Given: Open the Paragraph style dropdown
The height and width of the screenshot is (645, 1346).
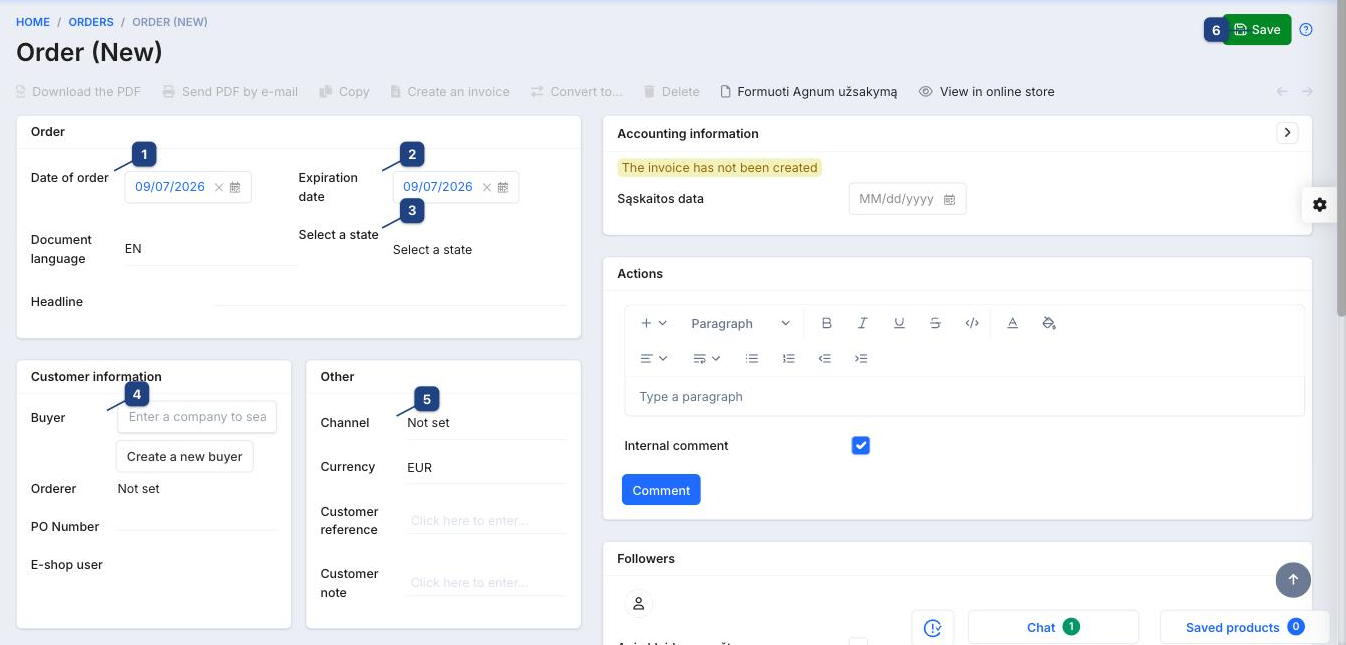Looking at the screenshot, I should coord(740,323).
